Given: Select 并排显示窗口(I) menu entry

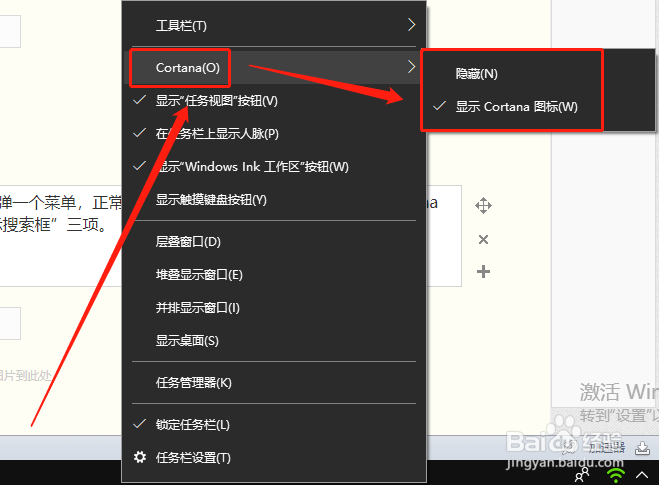Looking at the screenshot, I should coord(274,308).
